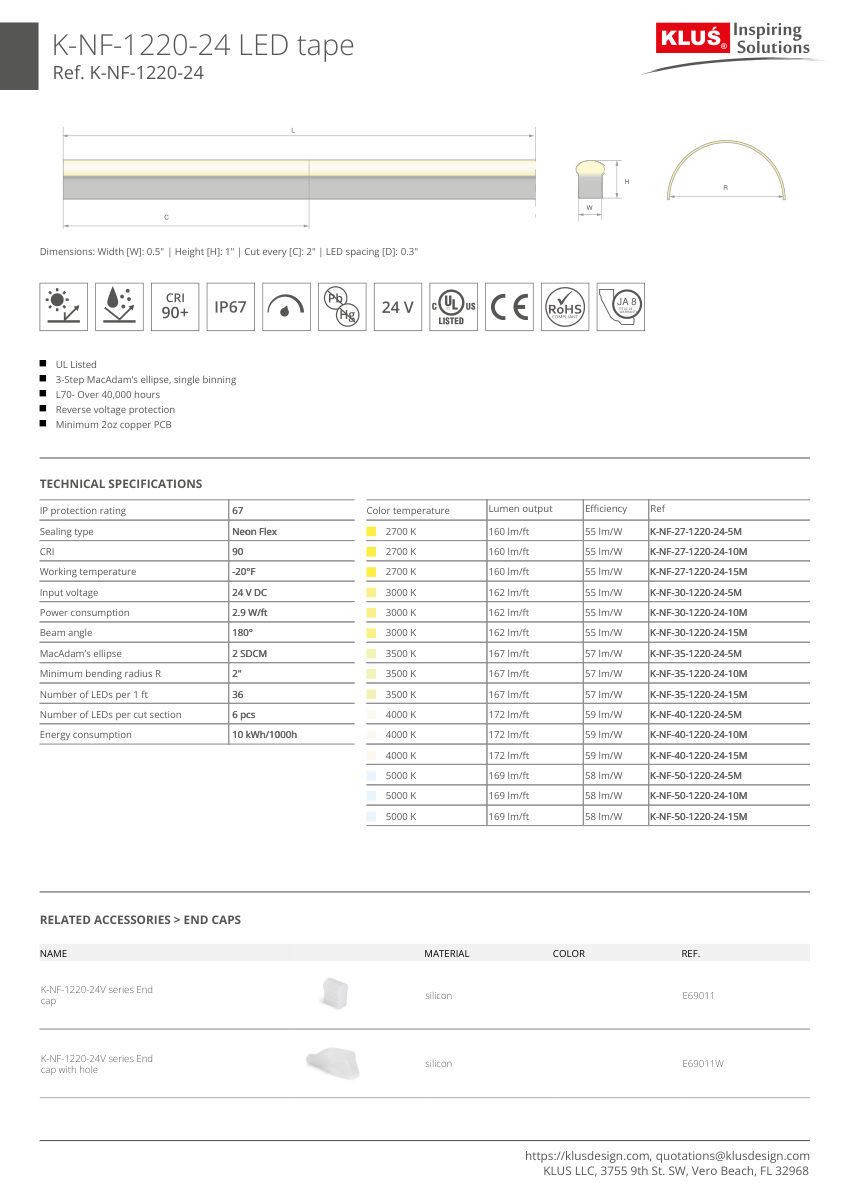Click the swatch for K-NF-35-1220-24-15M

coord(371,694)
